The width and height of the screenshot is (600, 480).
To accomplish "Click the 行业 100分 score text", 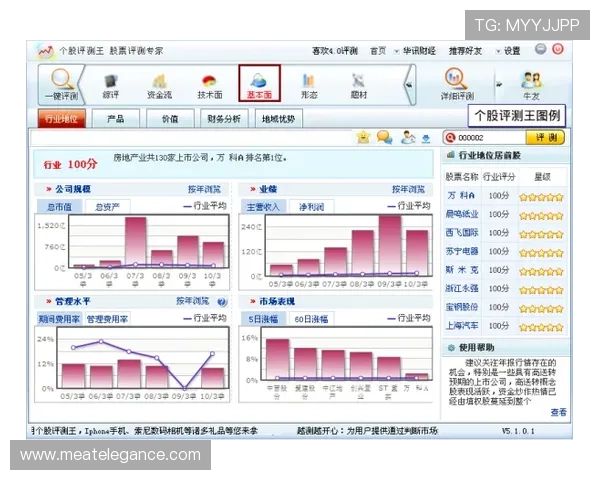I will pos(70,165).
